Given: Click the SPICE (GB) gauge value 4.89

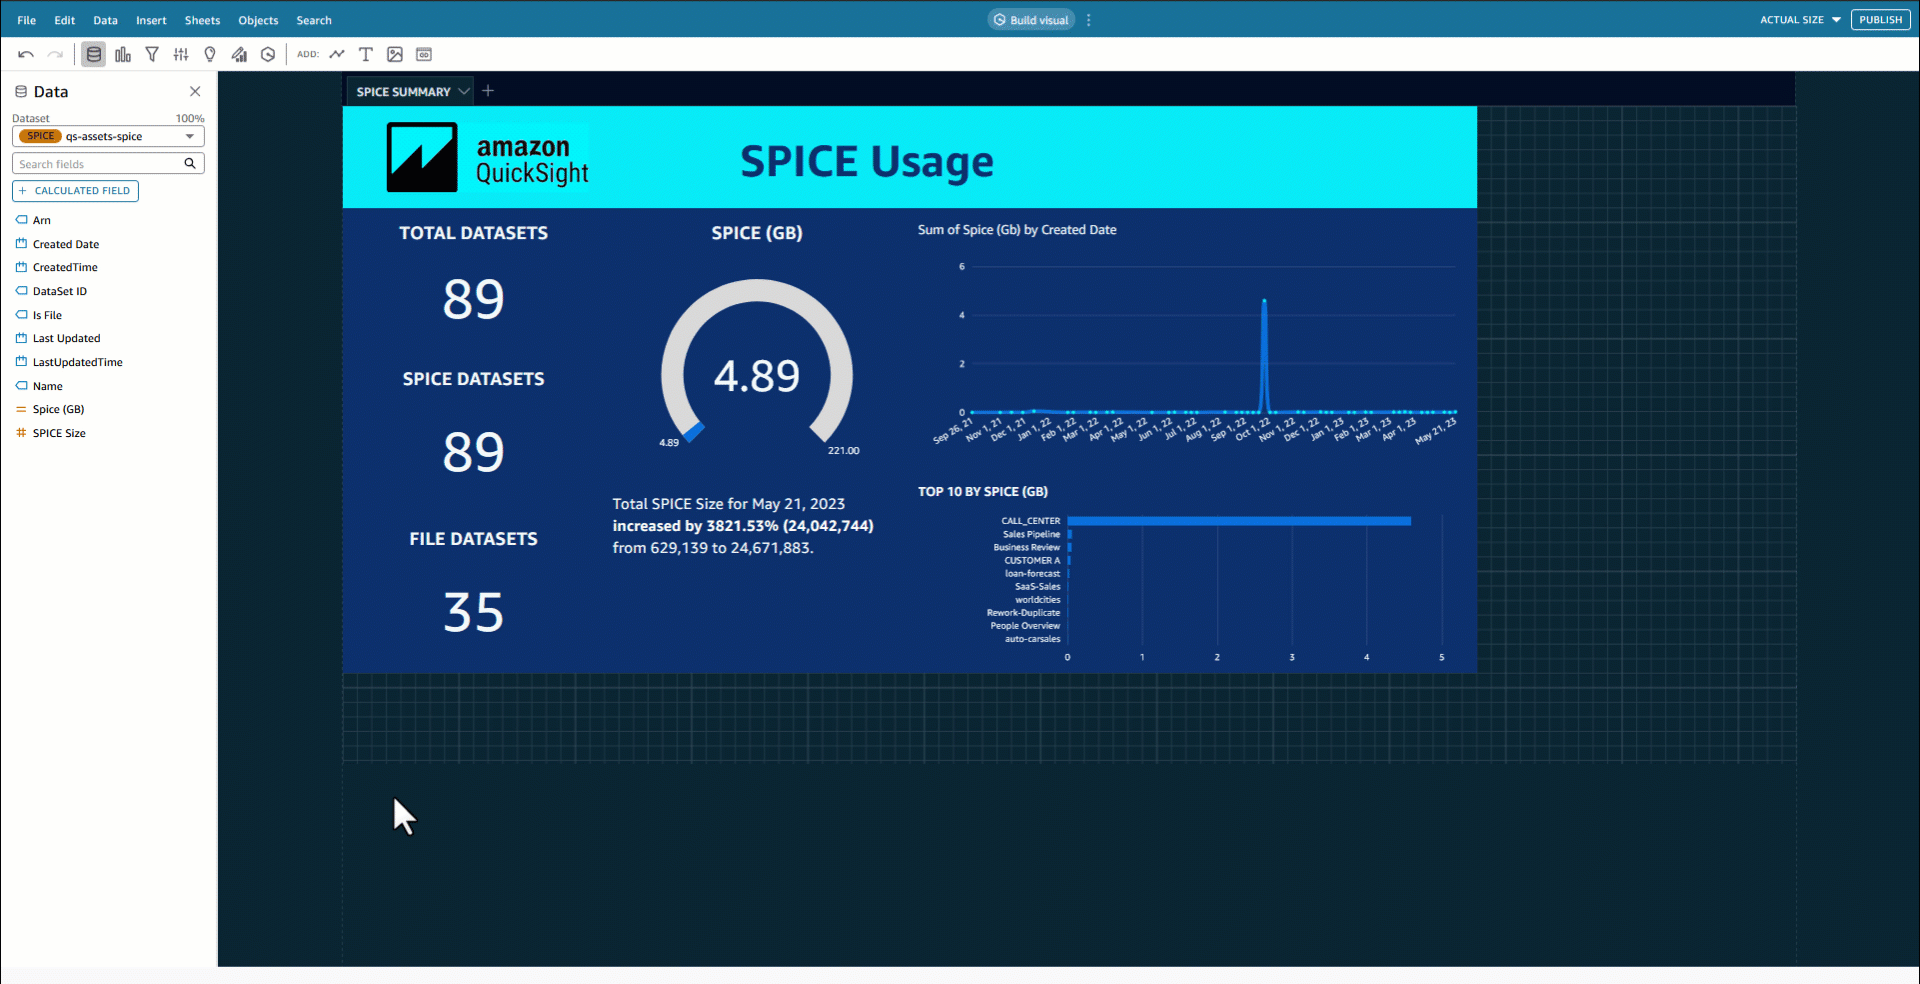Looking at the screenshot, I should [757, 376].
